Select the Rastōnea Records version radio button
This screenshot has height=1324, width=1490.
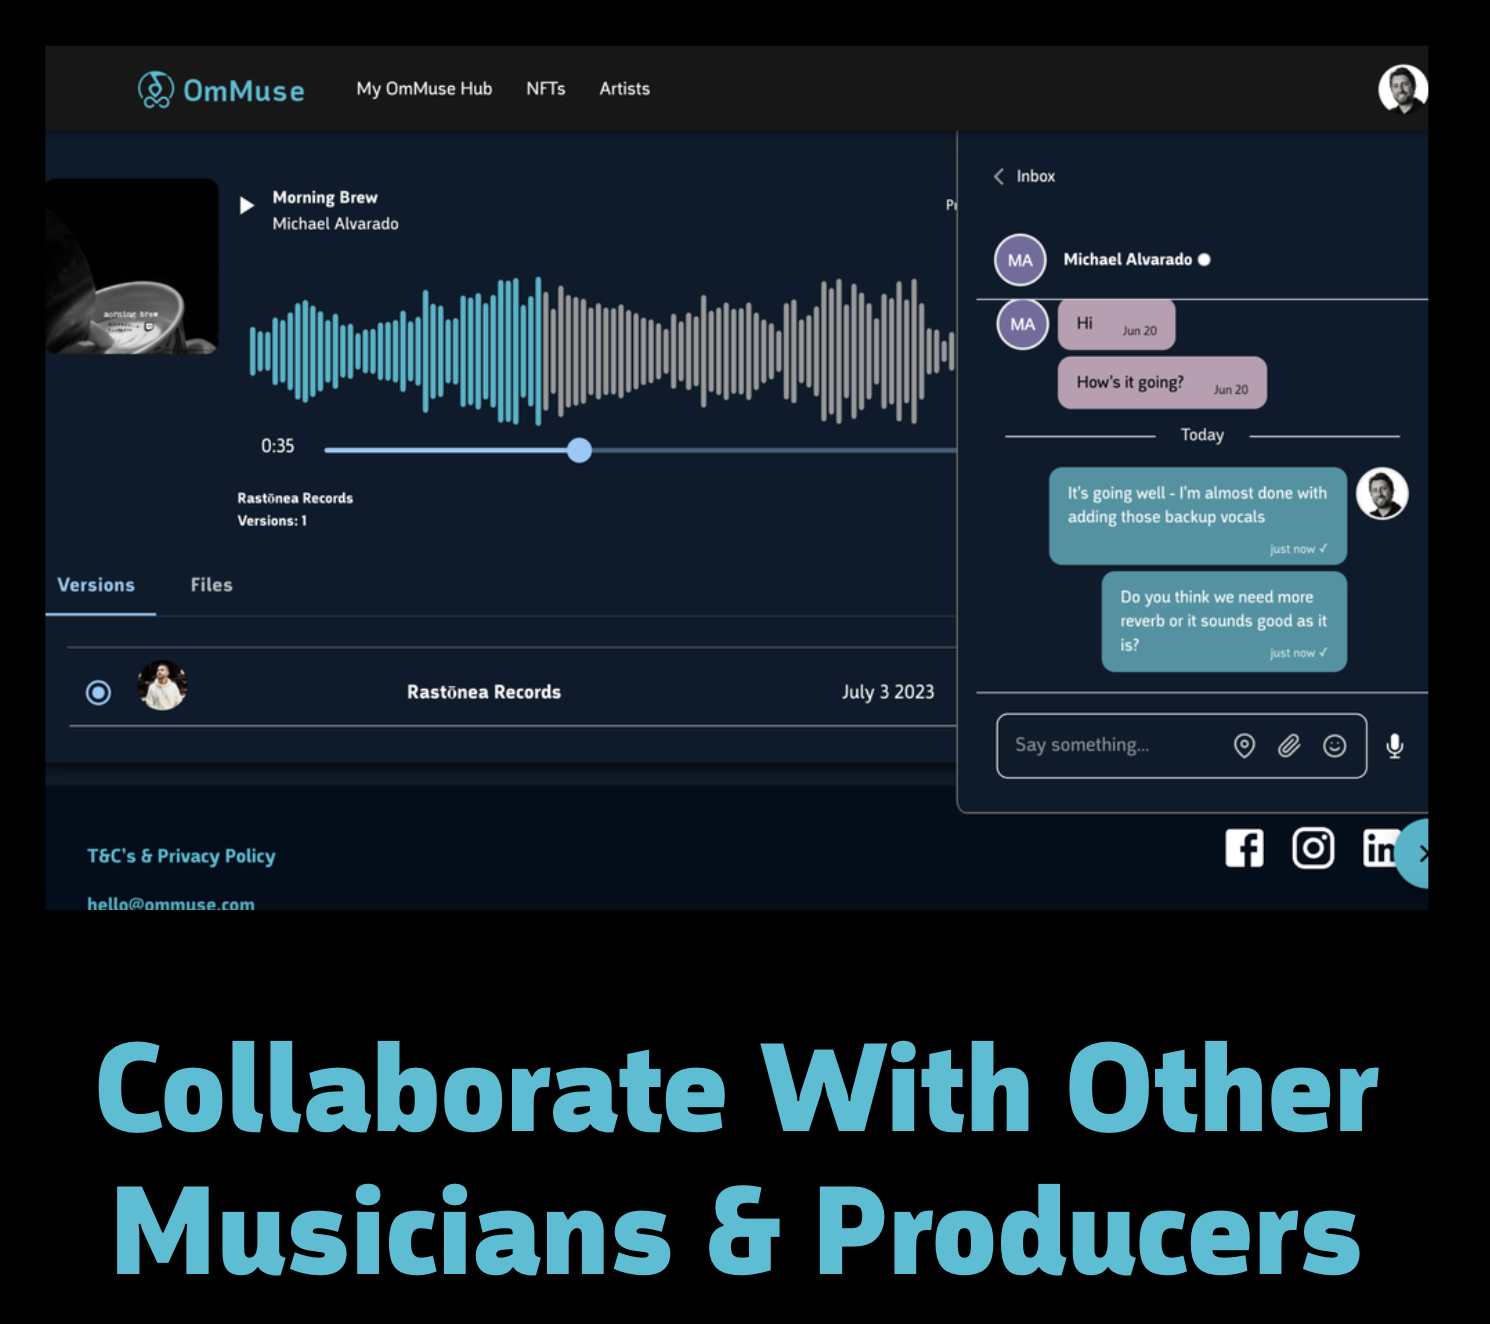pos(98,692)
